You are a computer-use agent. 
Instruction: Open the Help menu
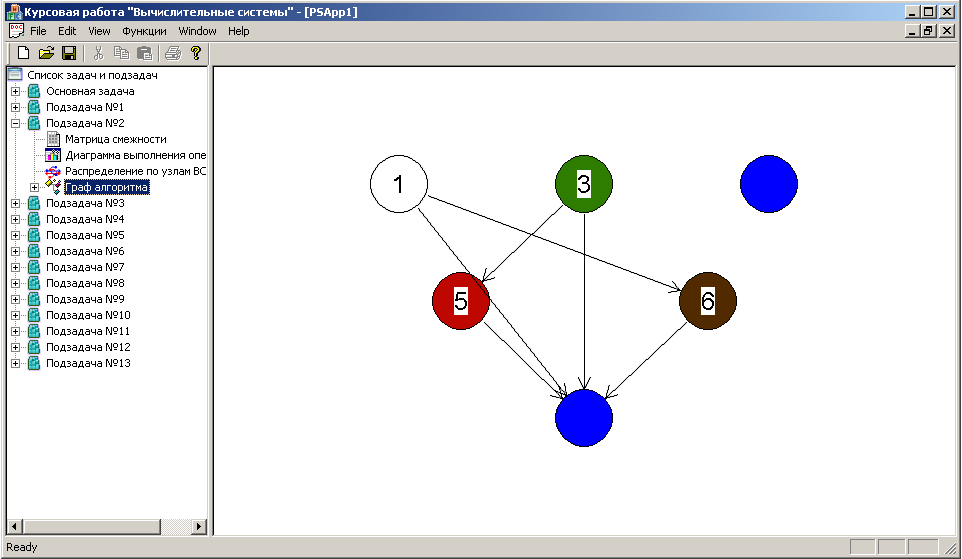(239, 31)
